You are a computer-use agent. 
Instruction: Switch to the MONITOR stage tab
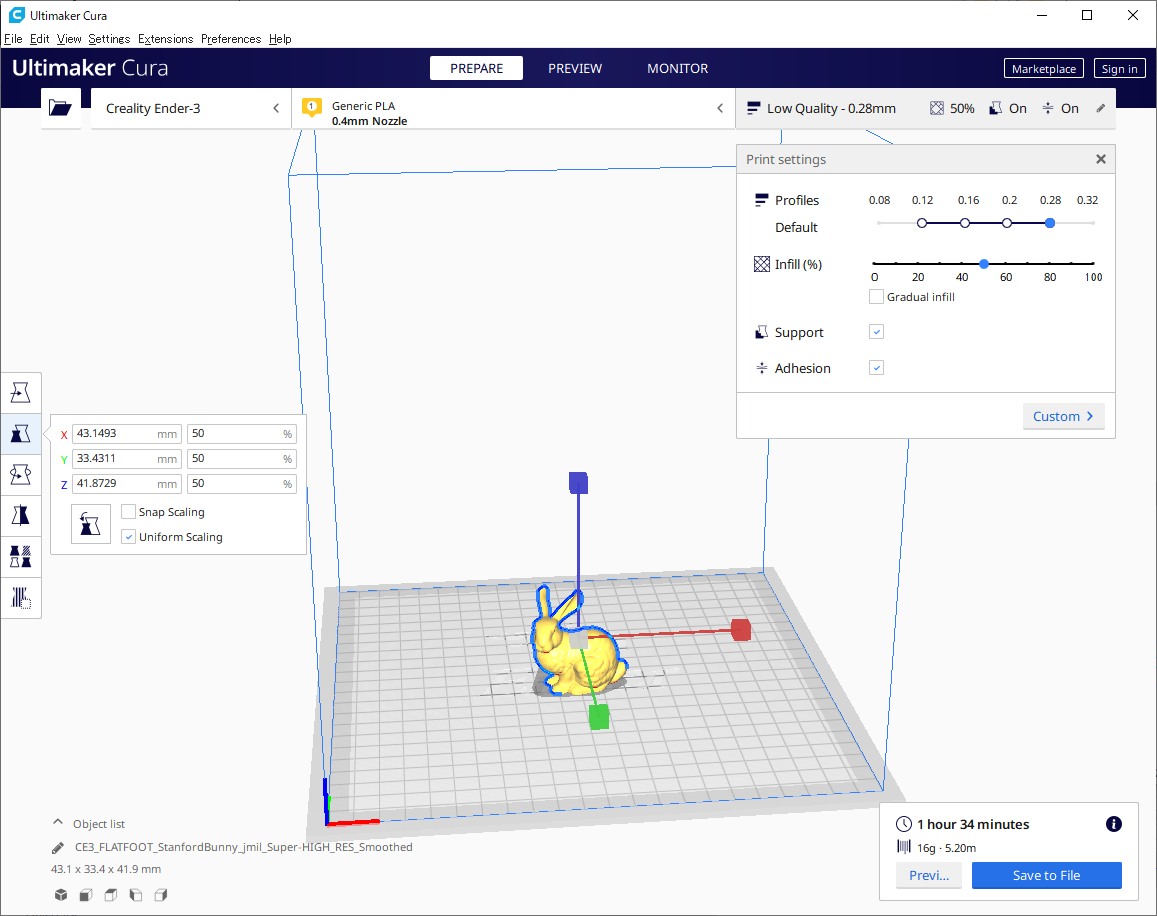677,68
